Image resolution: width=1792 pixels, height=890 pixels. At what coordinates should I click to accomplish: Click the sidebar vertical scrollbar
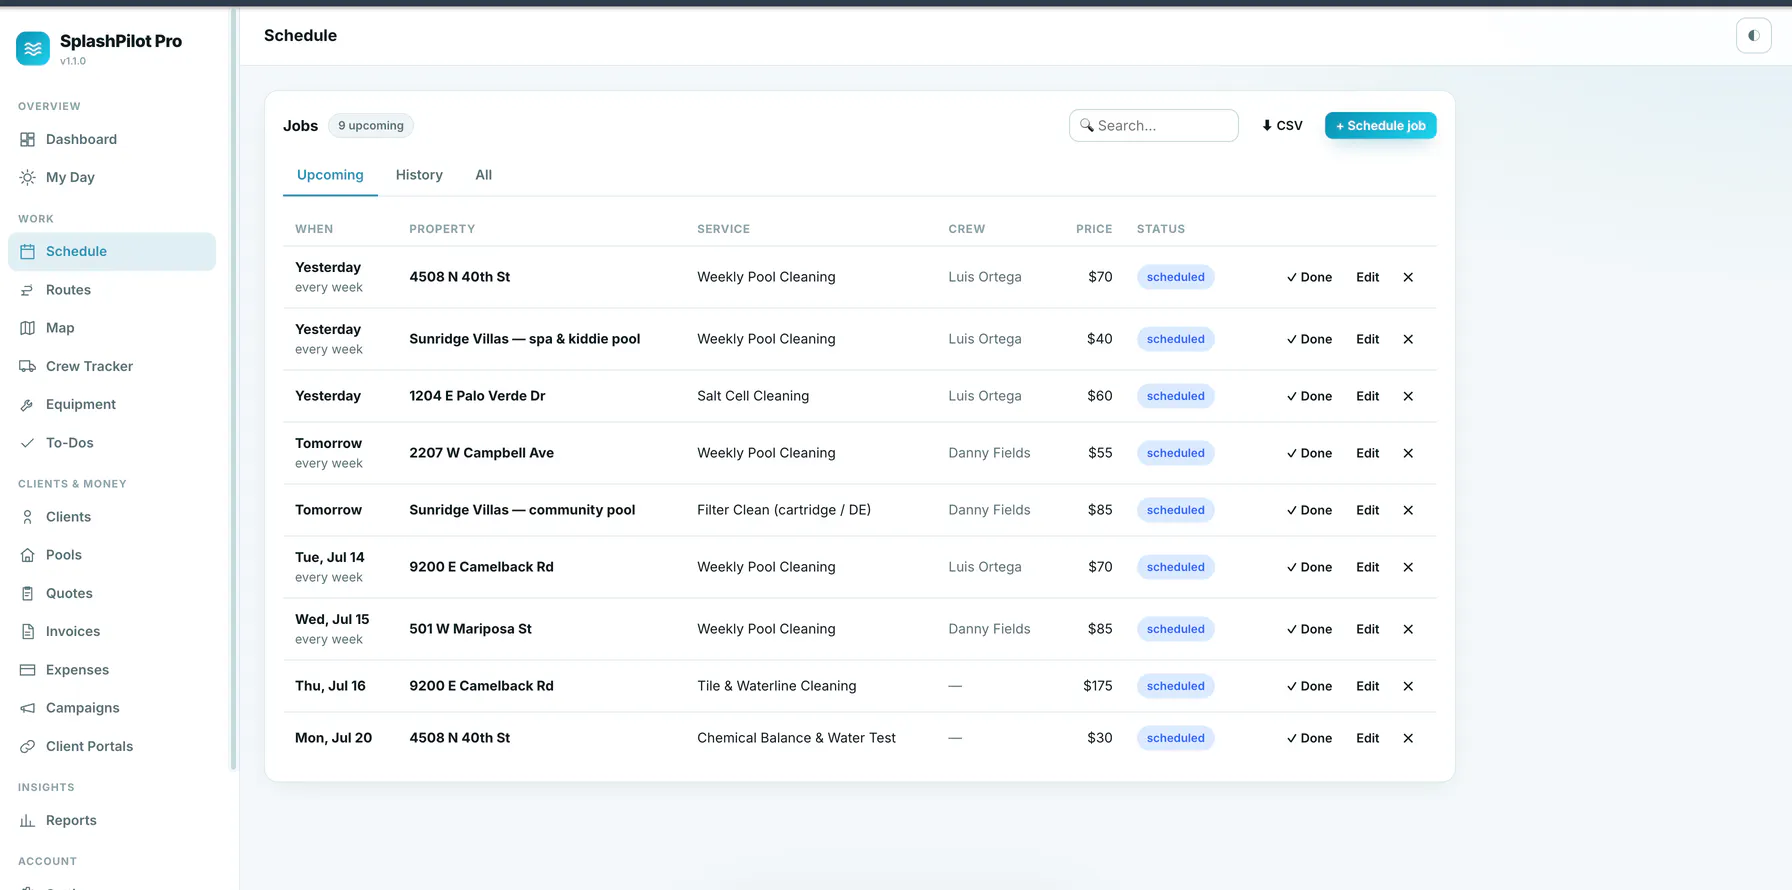tap(233, 390)
